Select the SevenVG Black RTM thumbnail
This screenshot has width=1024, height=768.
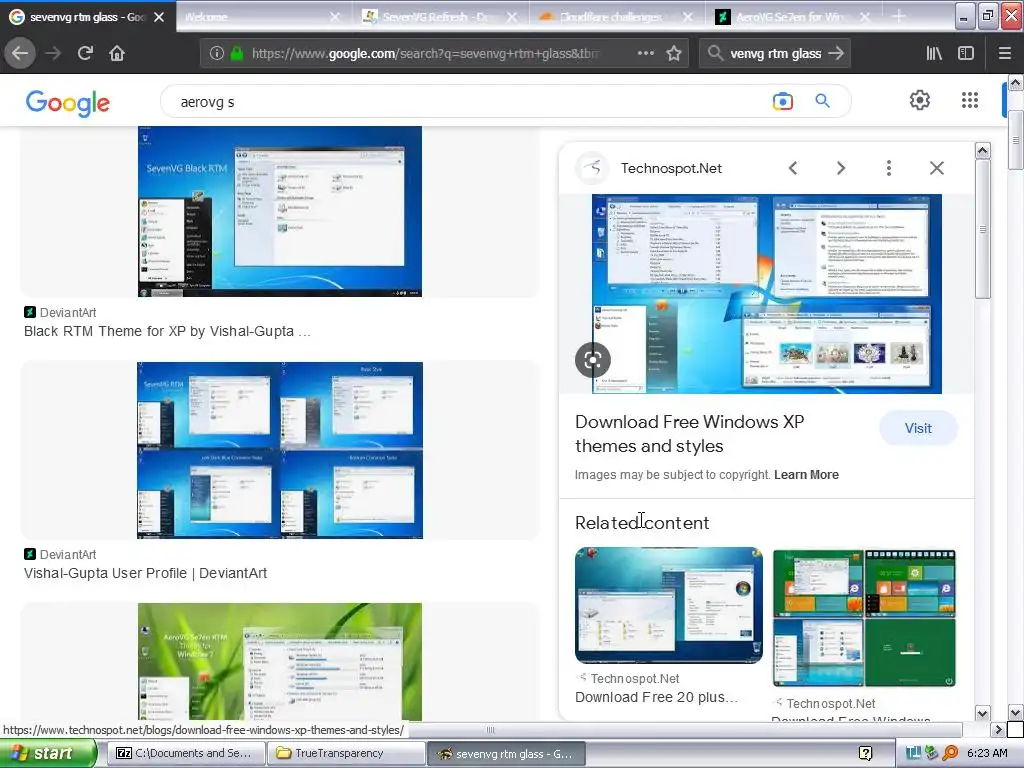280,212
